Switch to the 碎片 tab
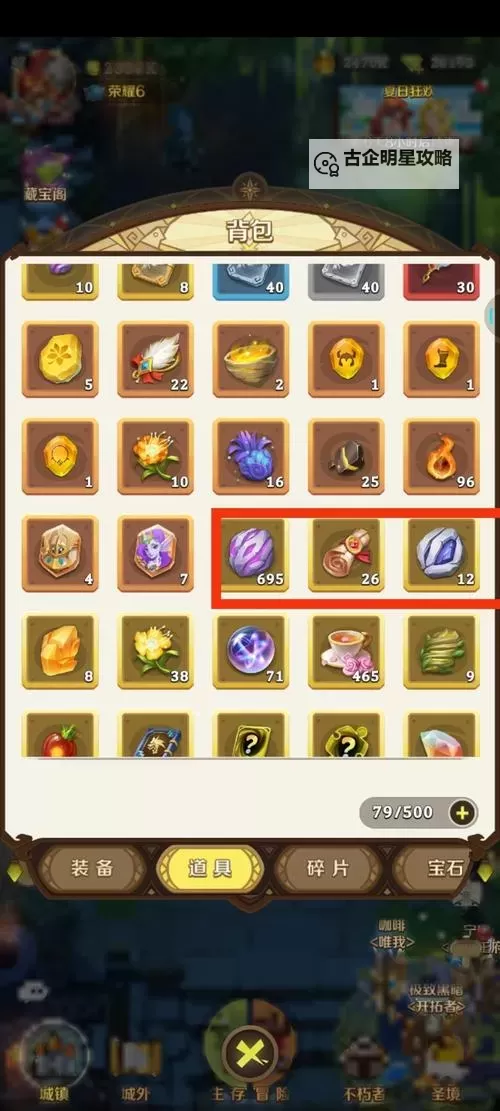 coord(328,868)
